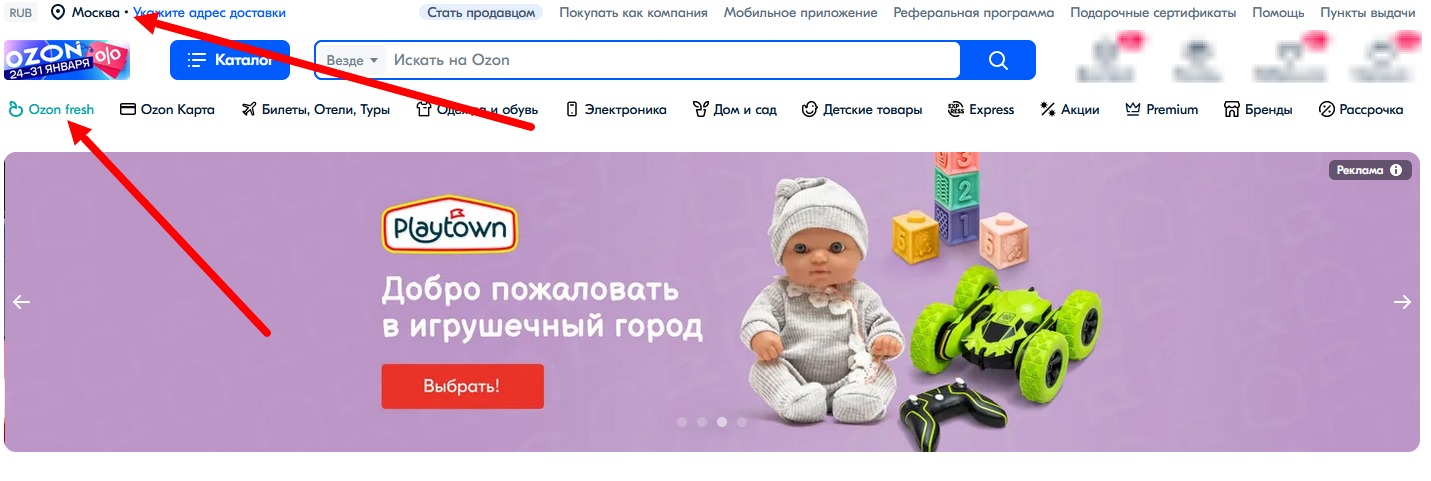Image resolution: width=1431 pixels, height=481 pixels.
Task: Click the red Выбрать! button
Action: tap(462, 386)
